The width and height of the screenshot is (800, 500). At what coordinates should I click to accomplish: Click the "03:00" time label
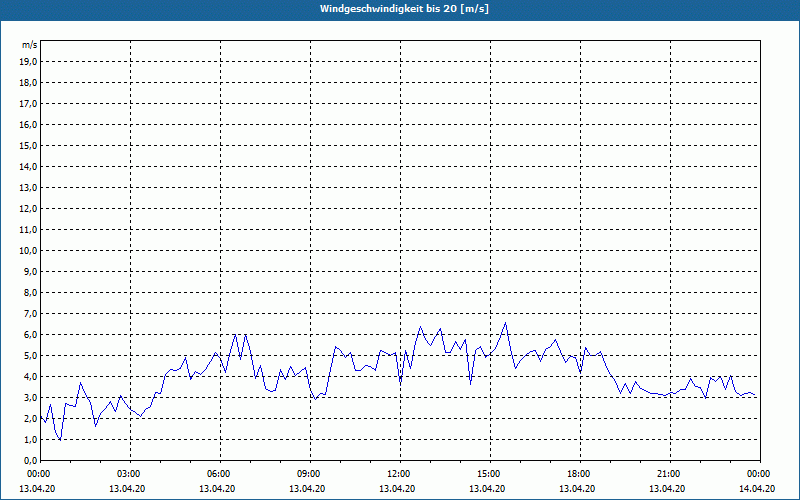click(131, 474)
